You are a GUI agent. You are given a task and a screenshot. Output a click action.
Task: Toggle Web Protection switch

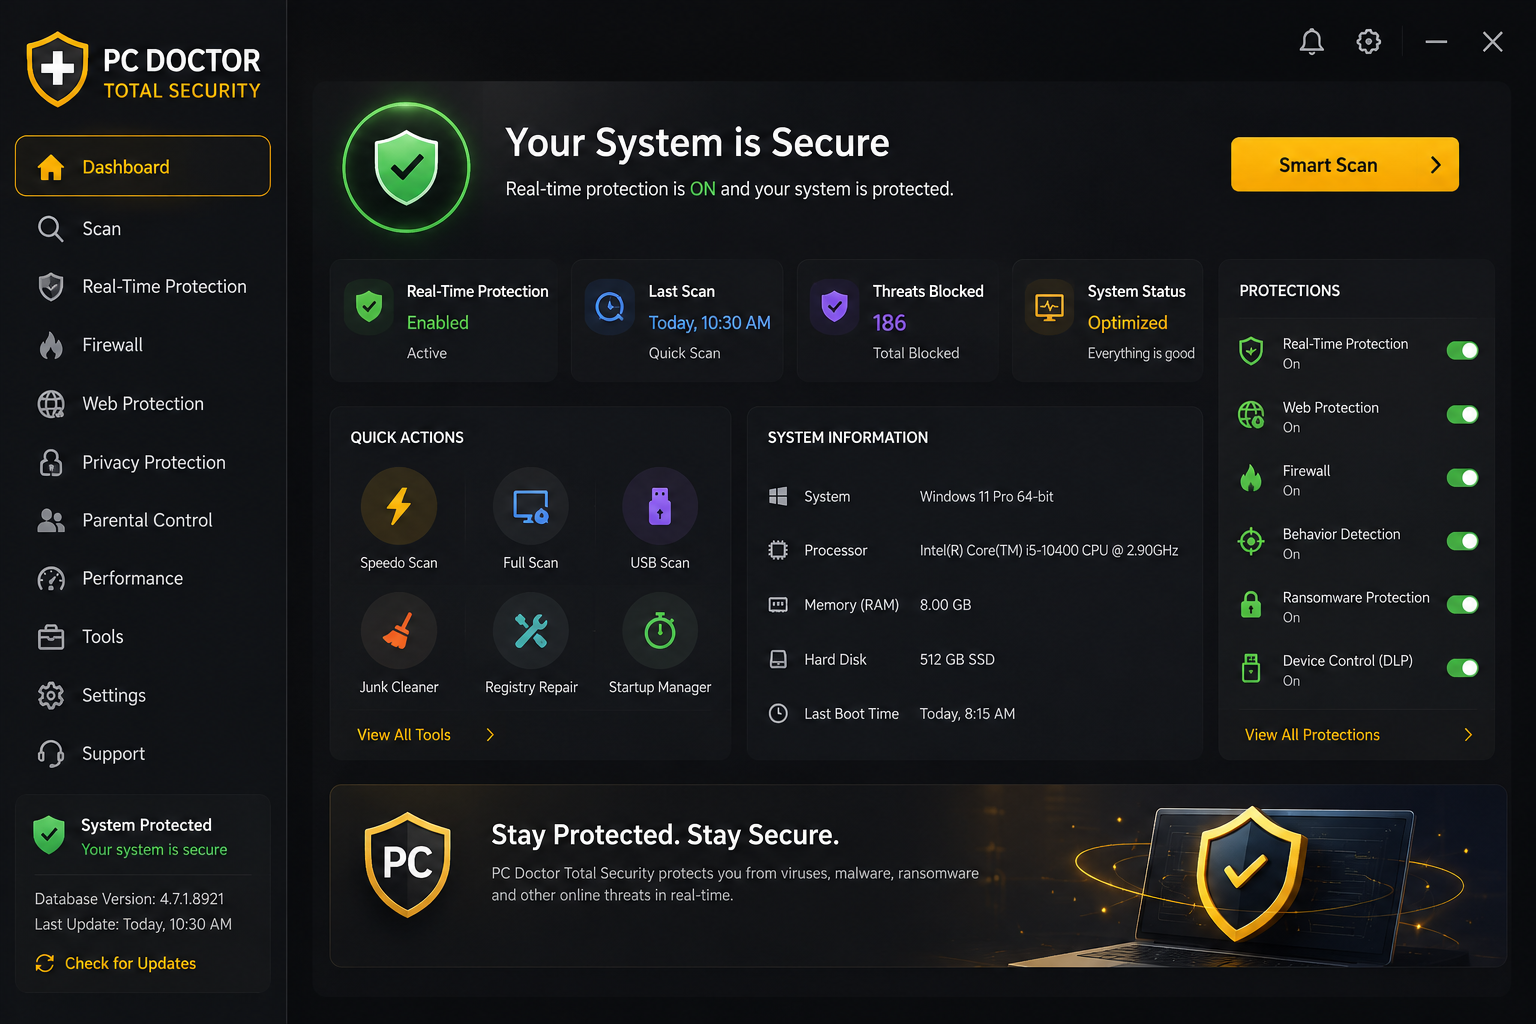pos(1462,414)
